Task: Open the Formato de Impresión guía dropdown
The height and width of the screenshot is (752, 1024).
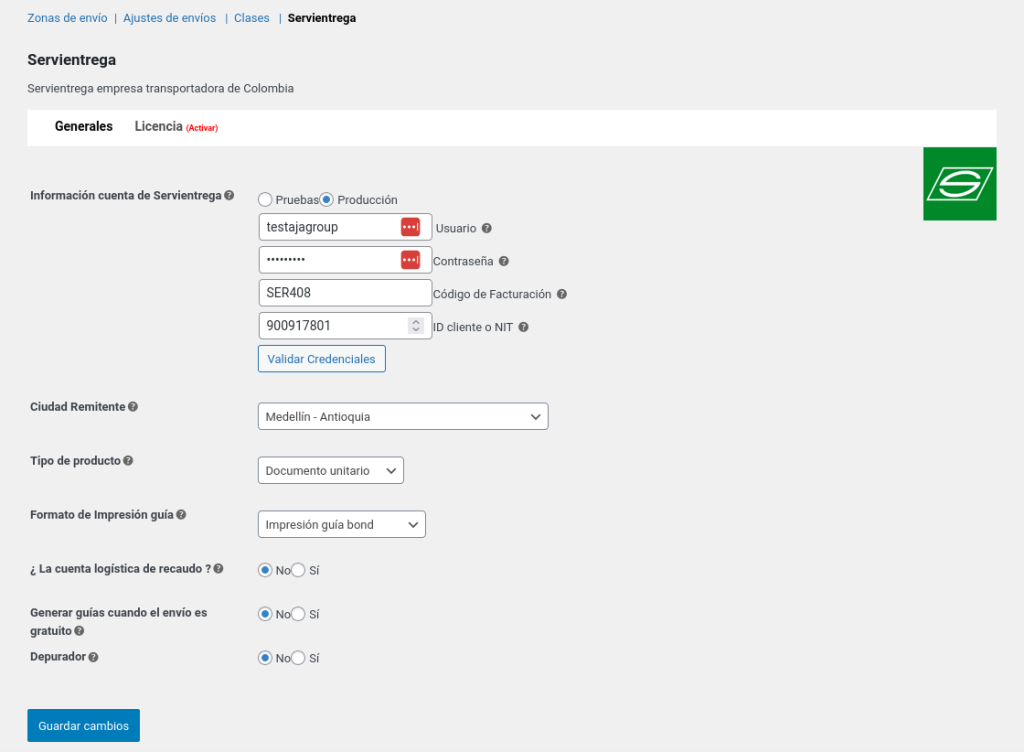Action: pyautogui.click(x=342, y=525)
